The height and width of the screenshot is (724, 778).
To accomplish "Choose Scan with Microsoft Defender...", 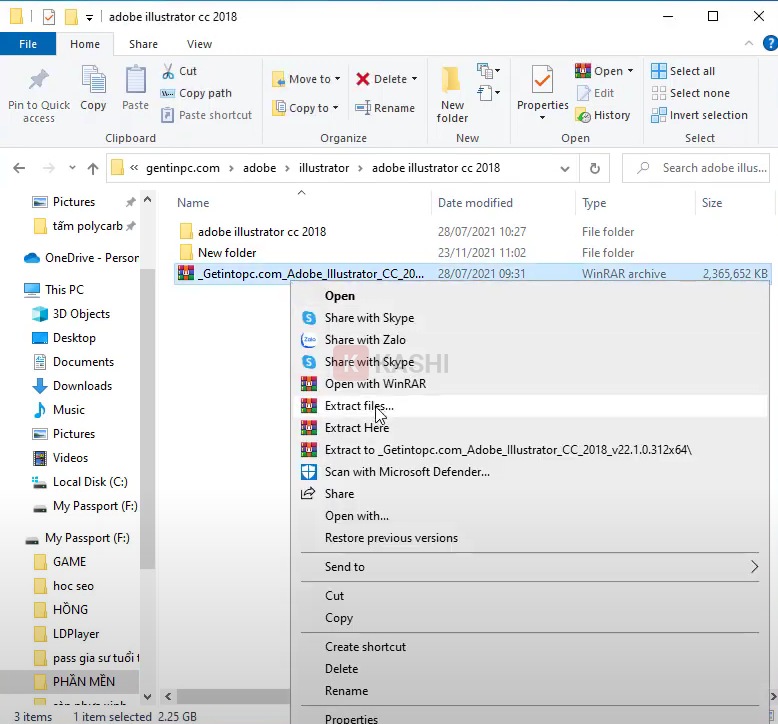I will click(407, 472).
